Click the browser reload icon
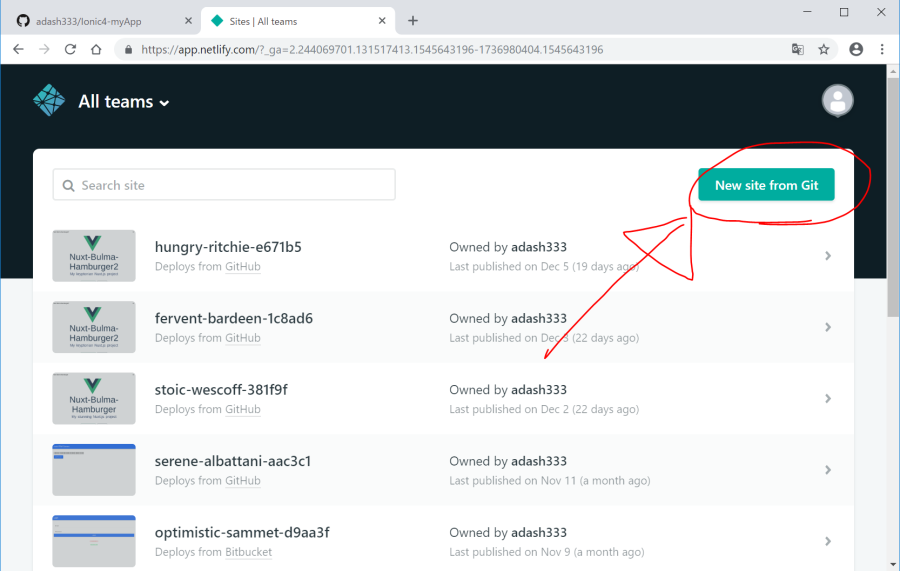This screenshot has height=571, width=900. [x=70, y=49]
